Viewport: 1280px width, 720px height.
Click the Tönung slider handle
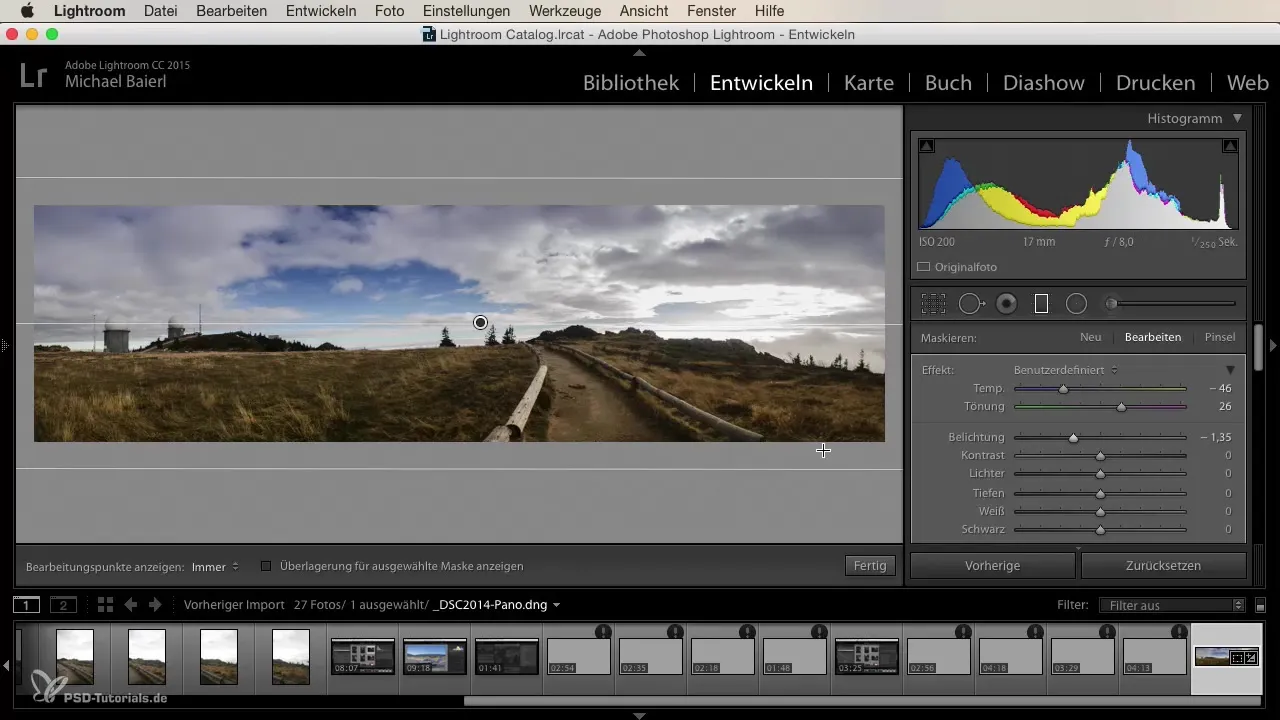pos(1121,407)
